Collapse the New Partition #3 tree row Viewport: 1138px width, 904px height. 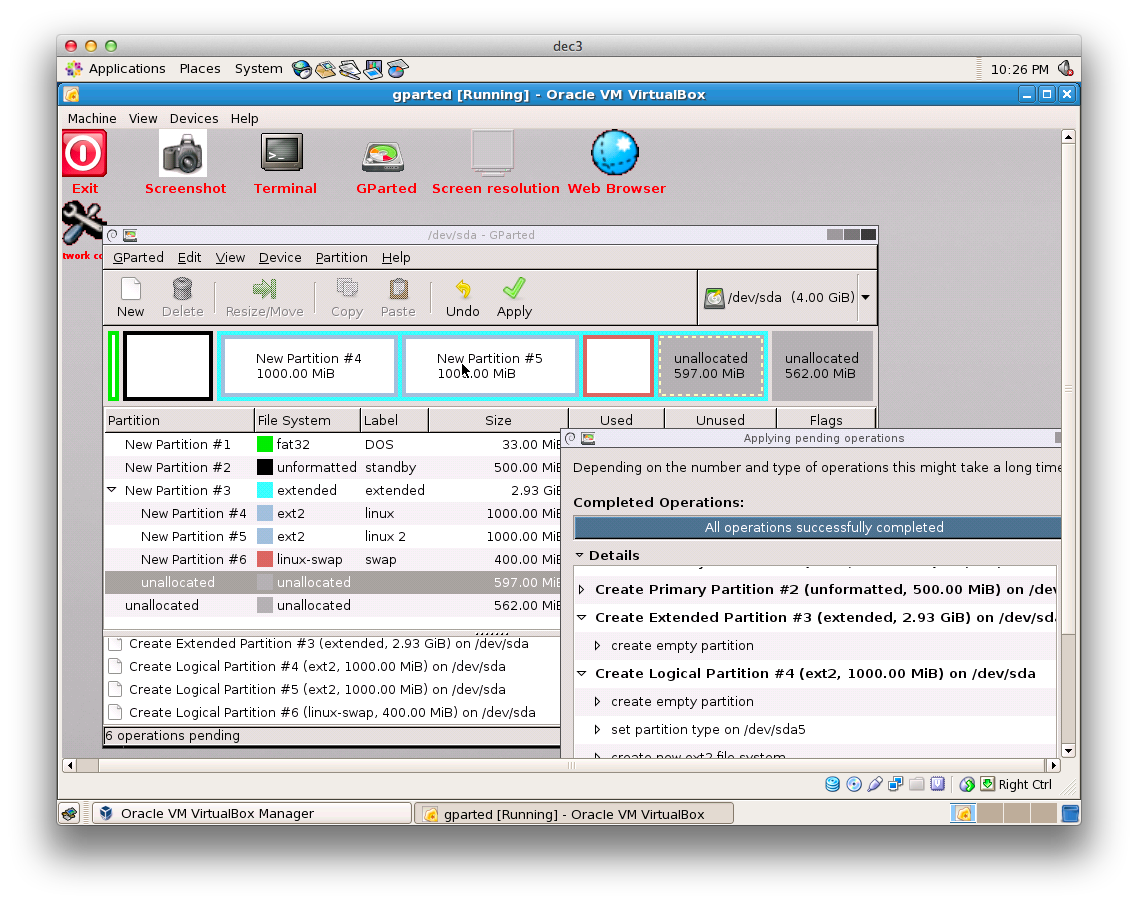tap(112, 490)
